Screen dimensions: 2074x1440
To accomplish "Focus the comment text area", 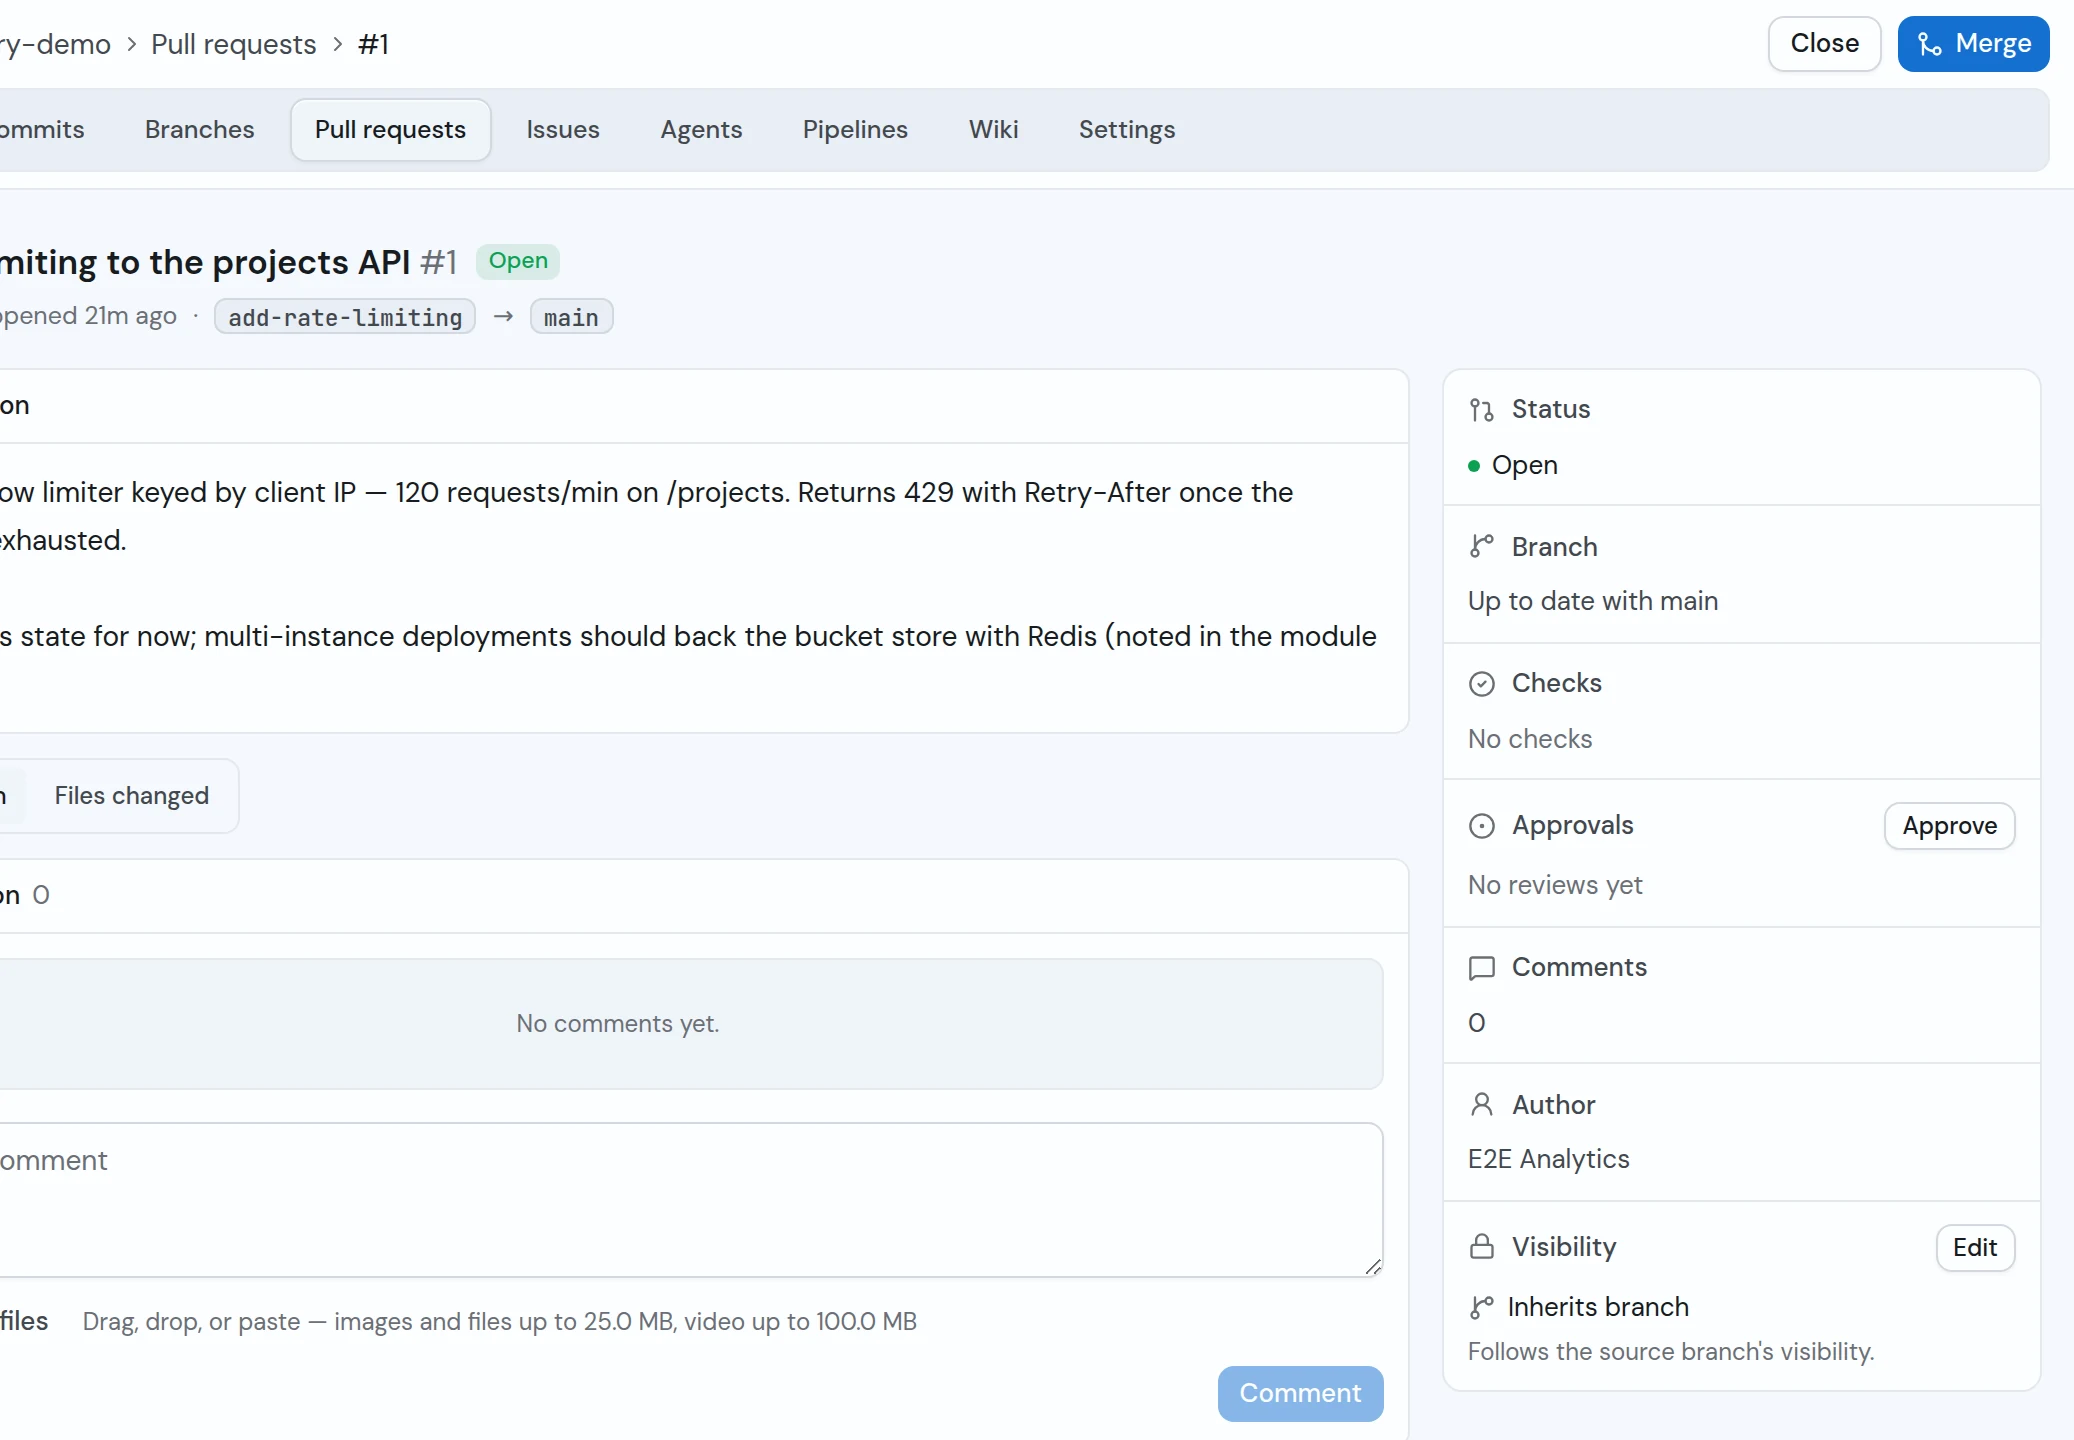I will coord(690,1200).
